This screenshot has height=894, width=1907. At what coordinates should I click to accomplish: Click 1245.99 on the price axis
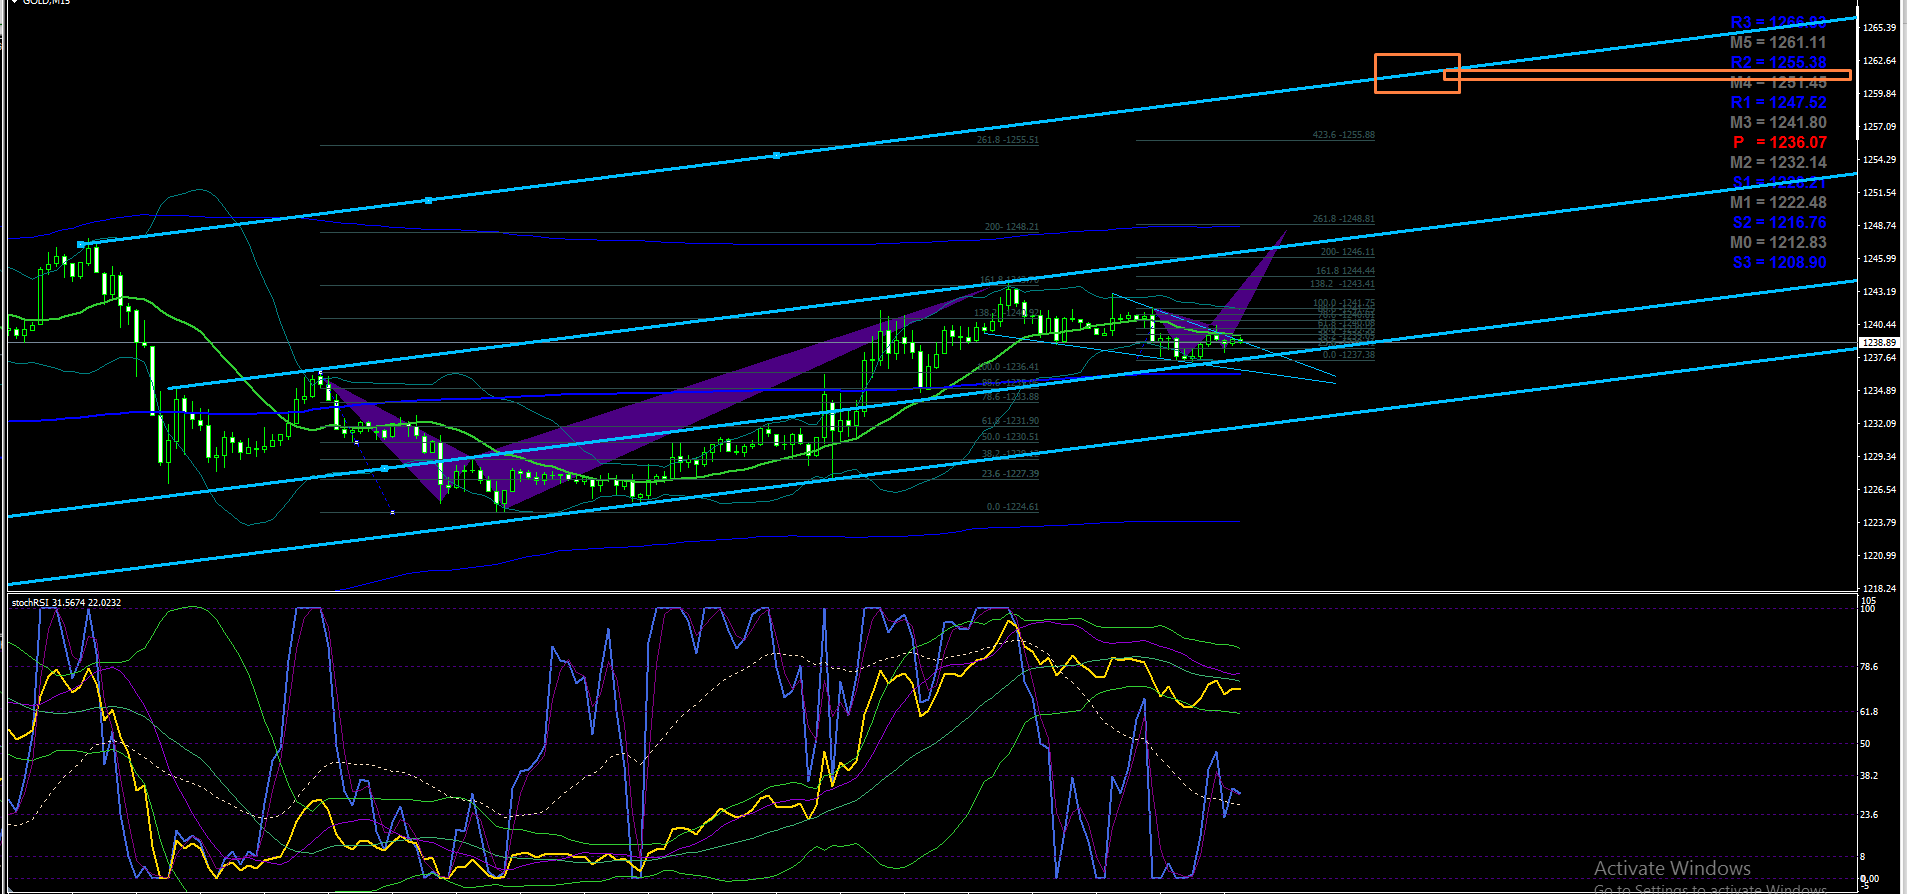click(1880, 259)
